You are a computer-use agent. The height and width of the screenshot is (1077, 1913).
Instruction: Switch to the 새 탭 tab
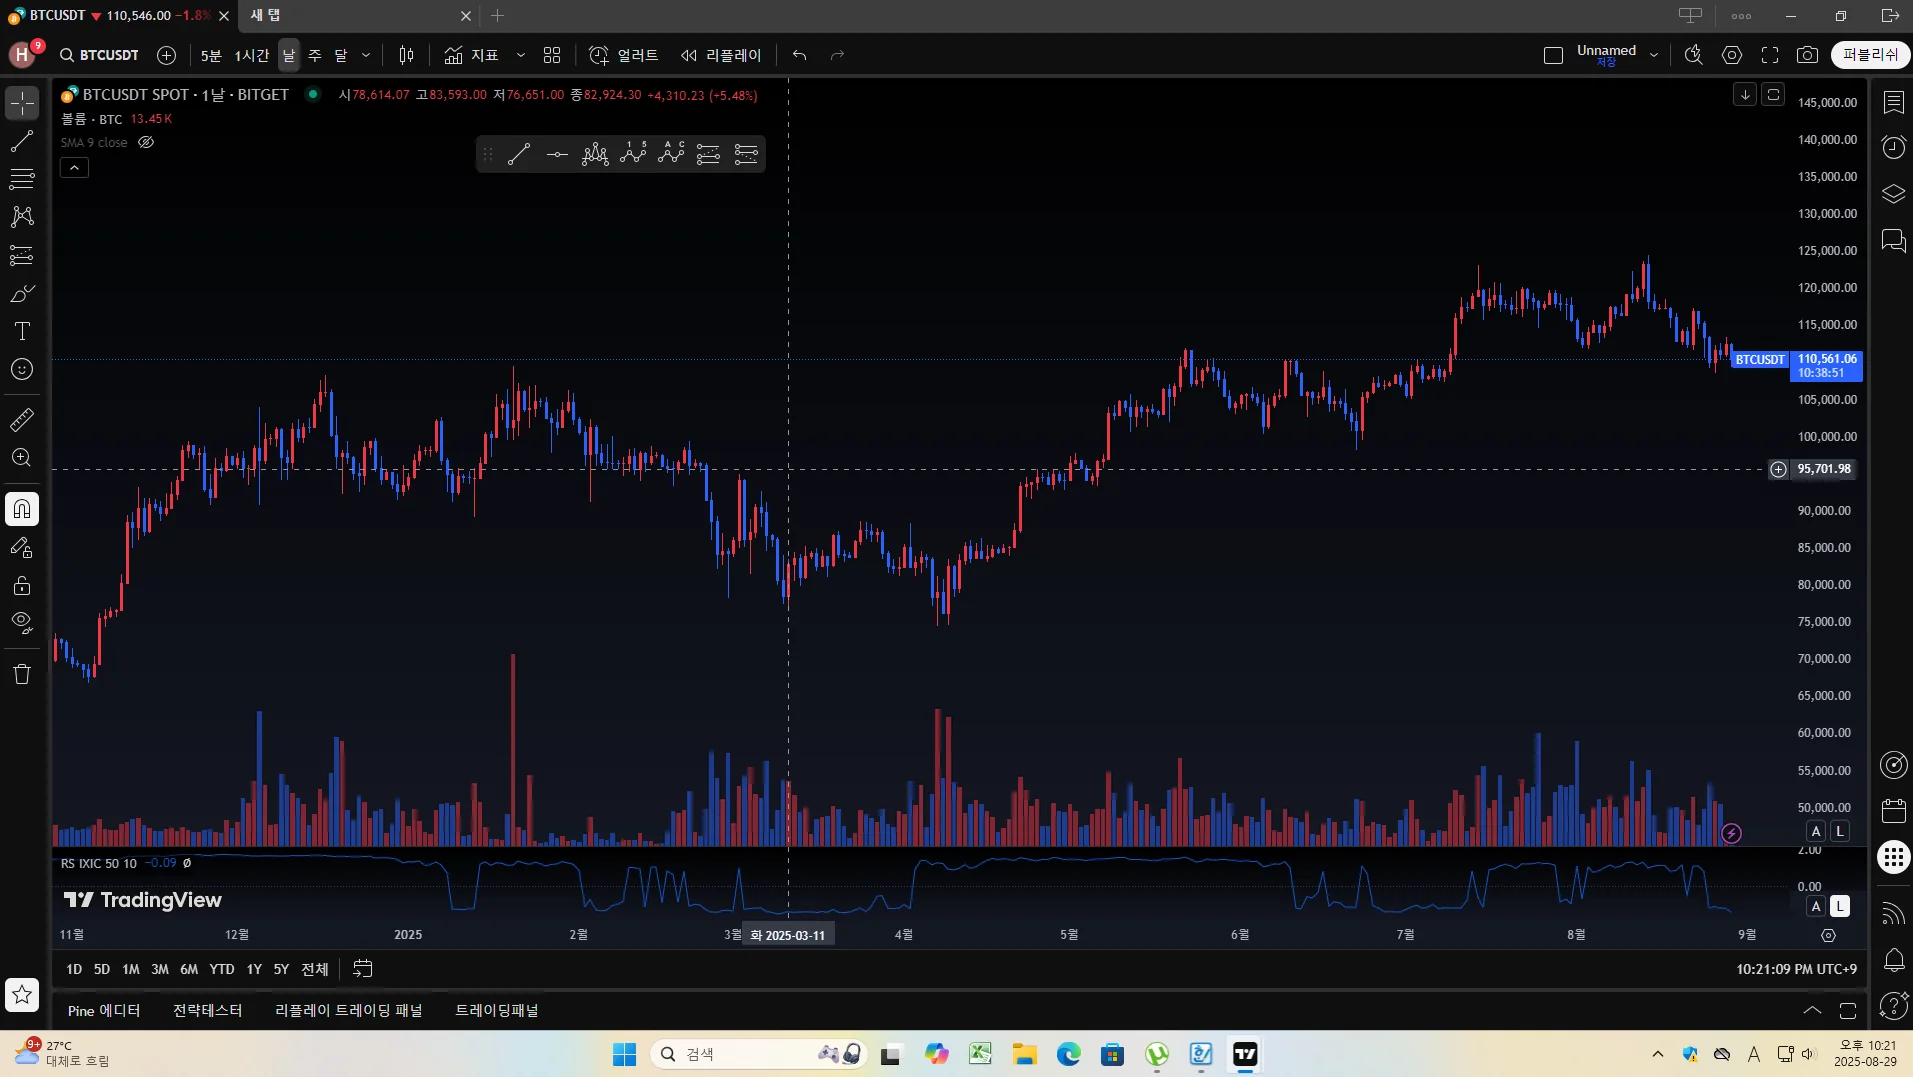[x=358, y=16]
